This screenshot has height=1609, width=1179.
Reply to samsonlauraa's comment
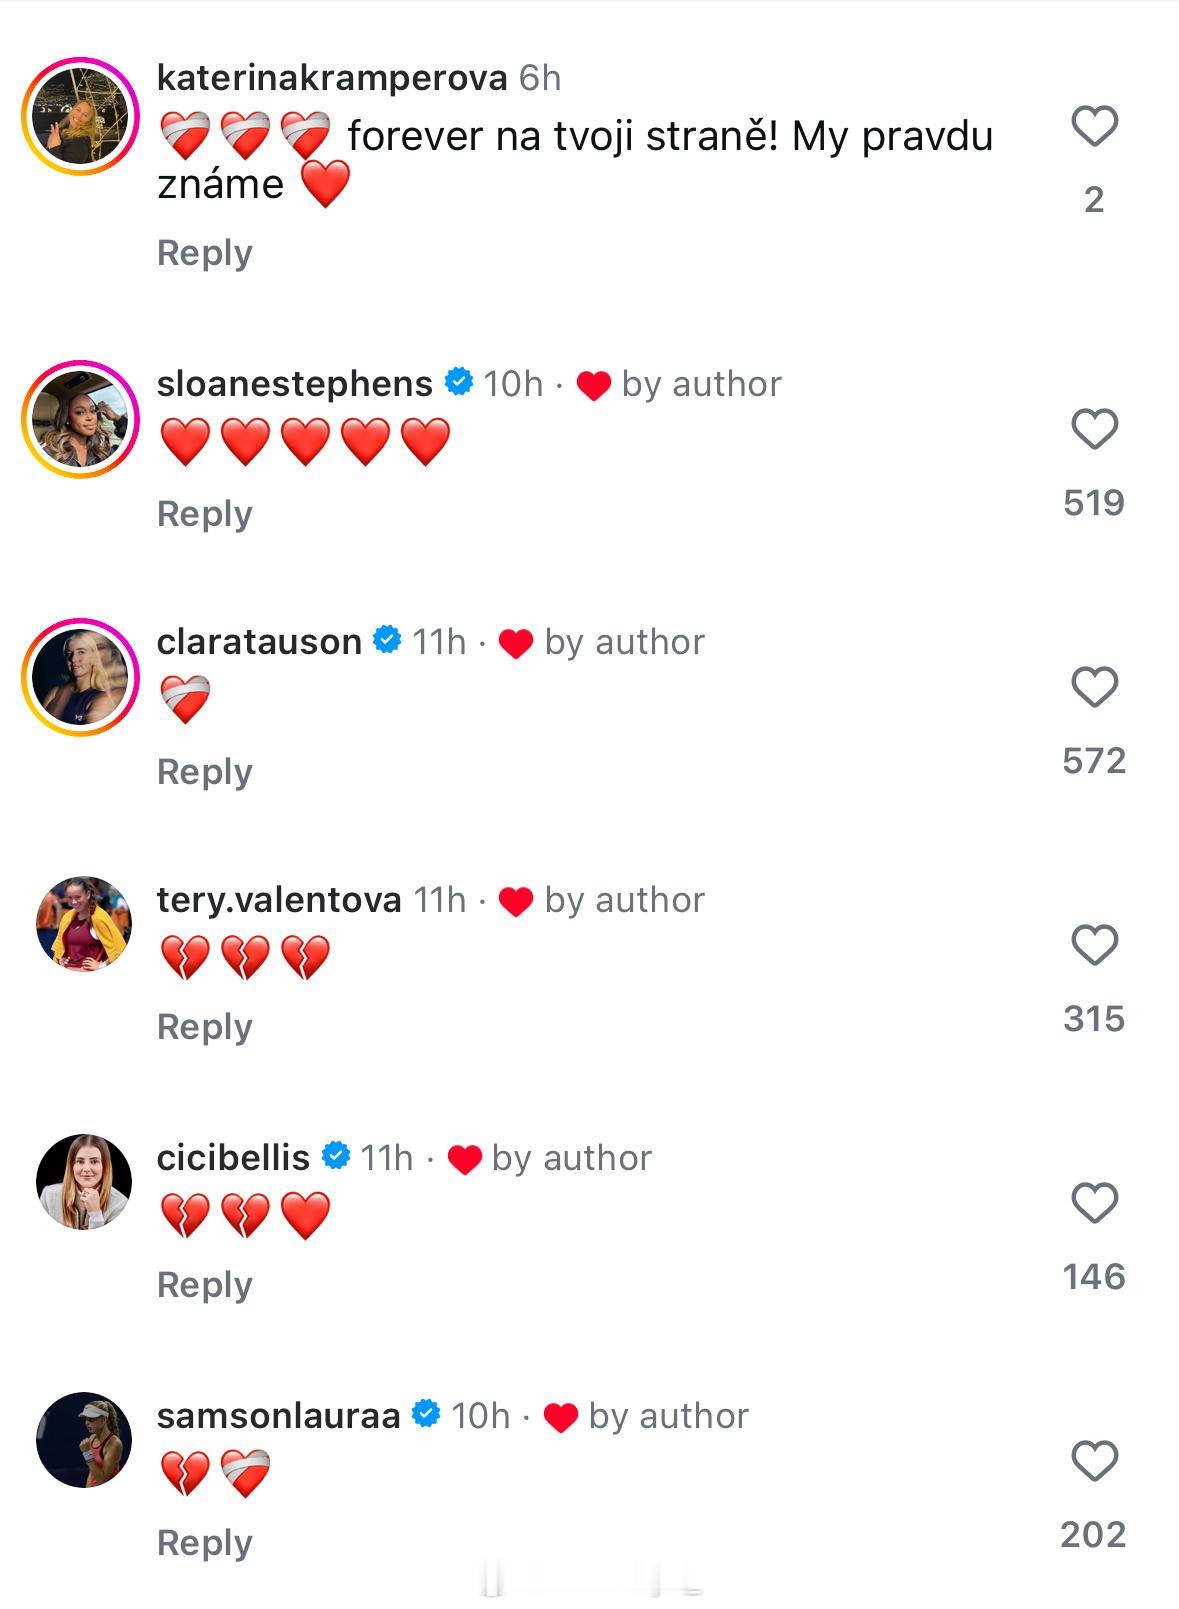(x=205, y=1543)
